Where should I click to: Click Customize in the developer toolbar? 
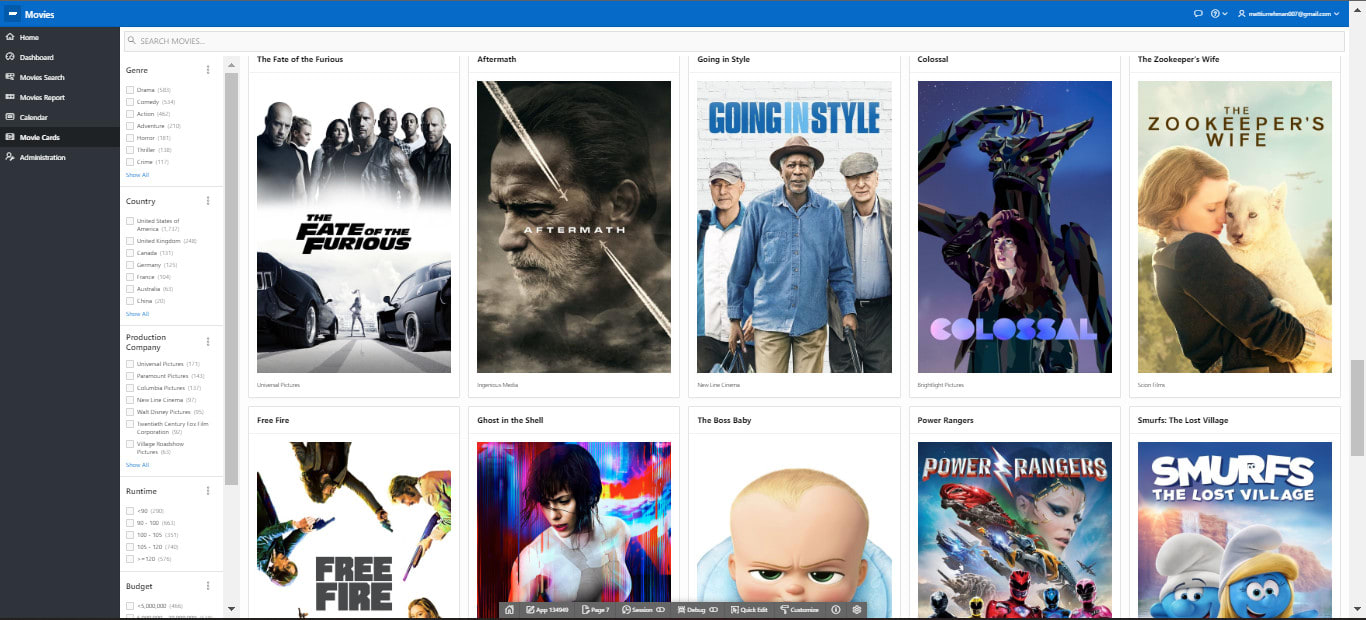pos(799,610)
